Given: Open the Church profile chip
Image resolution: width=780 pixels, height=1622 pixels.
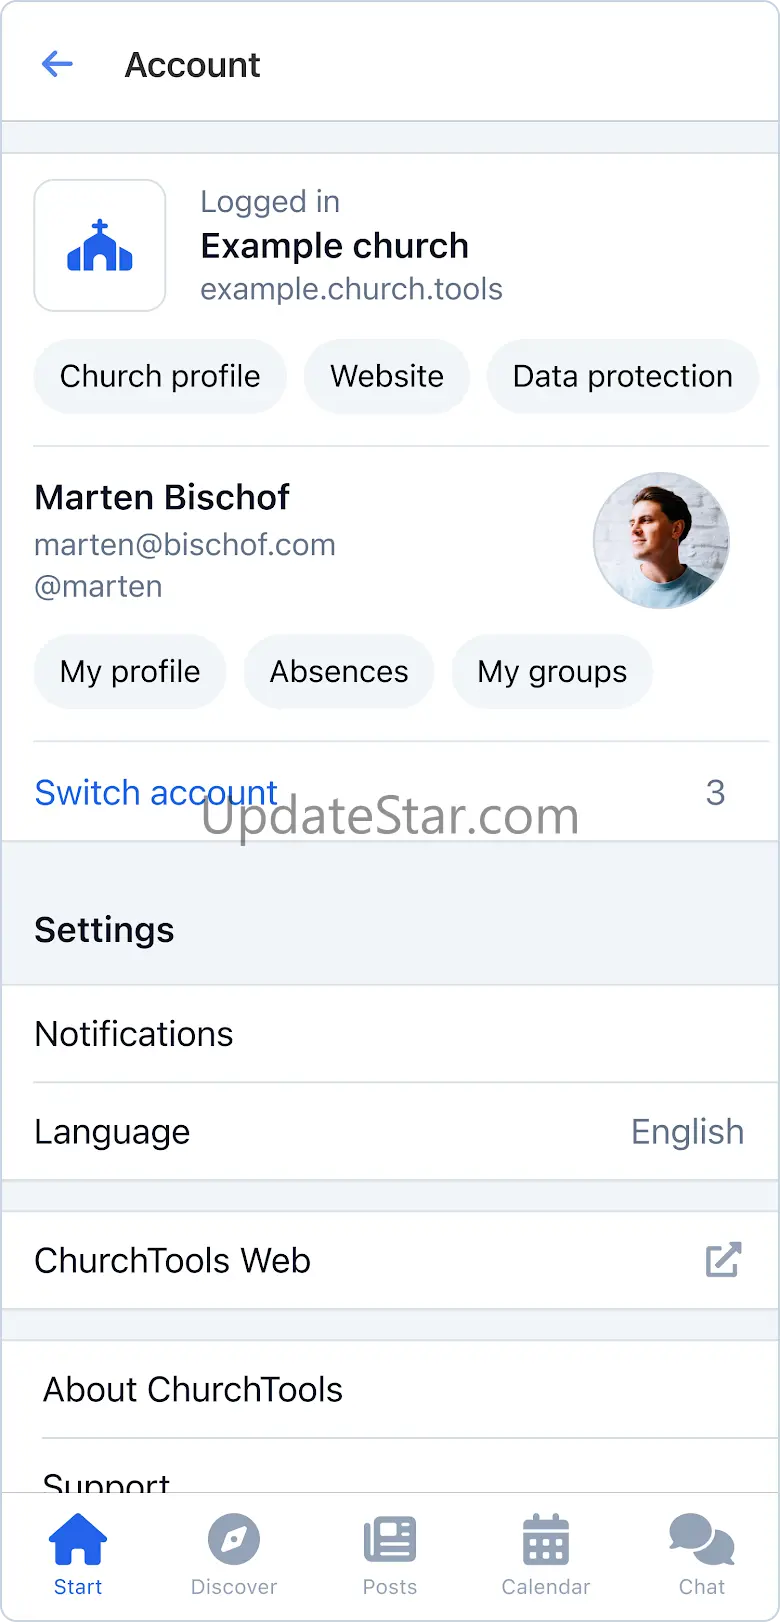Looking at the screenshot, I should 160,376.
